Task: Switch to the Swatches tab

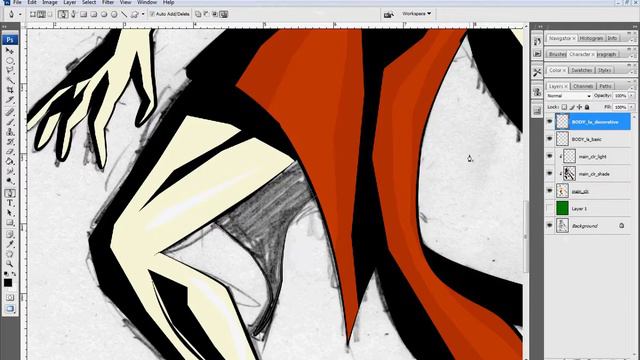Action: pyautogui.click(x=582, y=70)
